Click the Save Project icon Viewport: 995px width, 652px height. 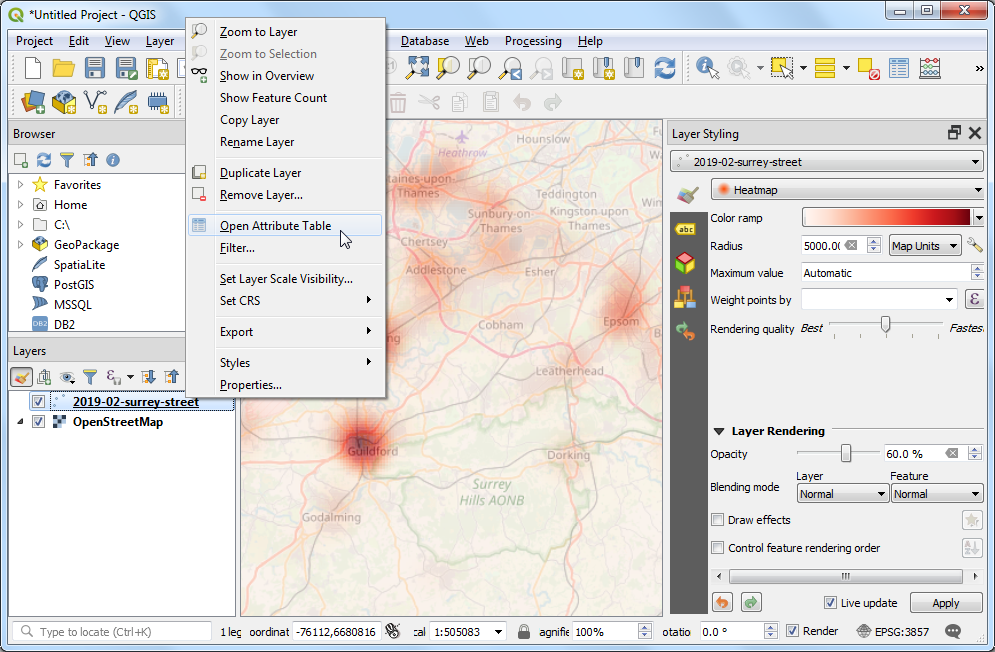tap(95, 68)
